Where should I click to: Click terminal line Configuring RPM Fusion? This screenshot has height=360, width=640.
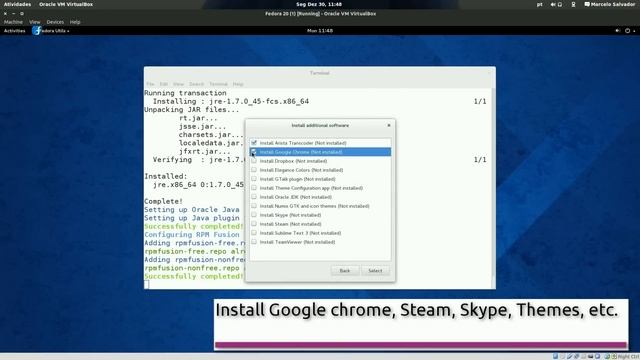click(192, 235)
